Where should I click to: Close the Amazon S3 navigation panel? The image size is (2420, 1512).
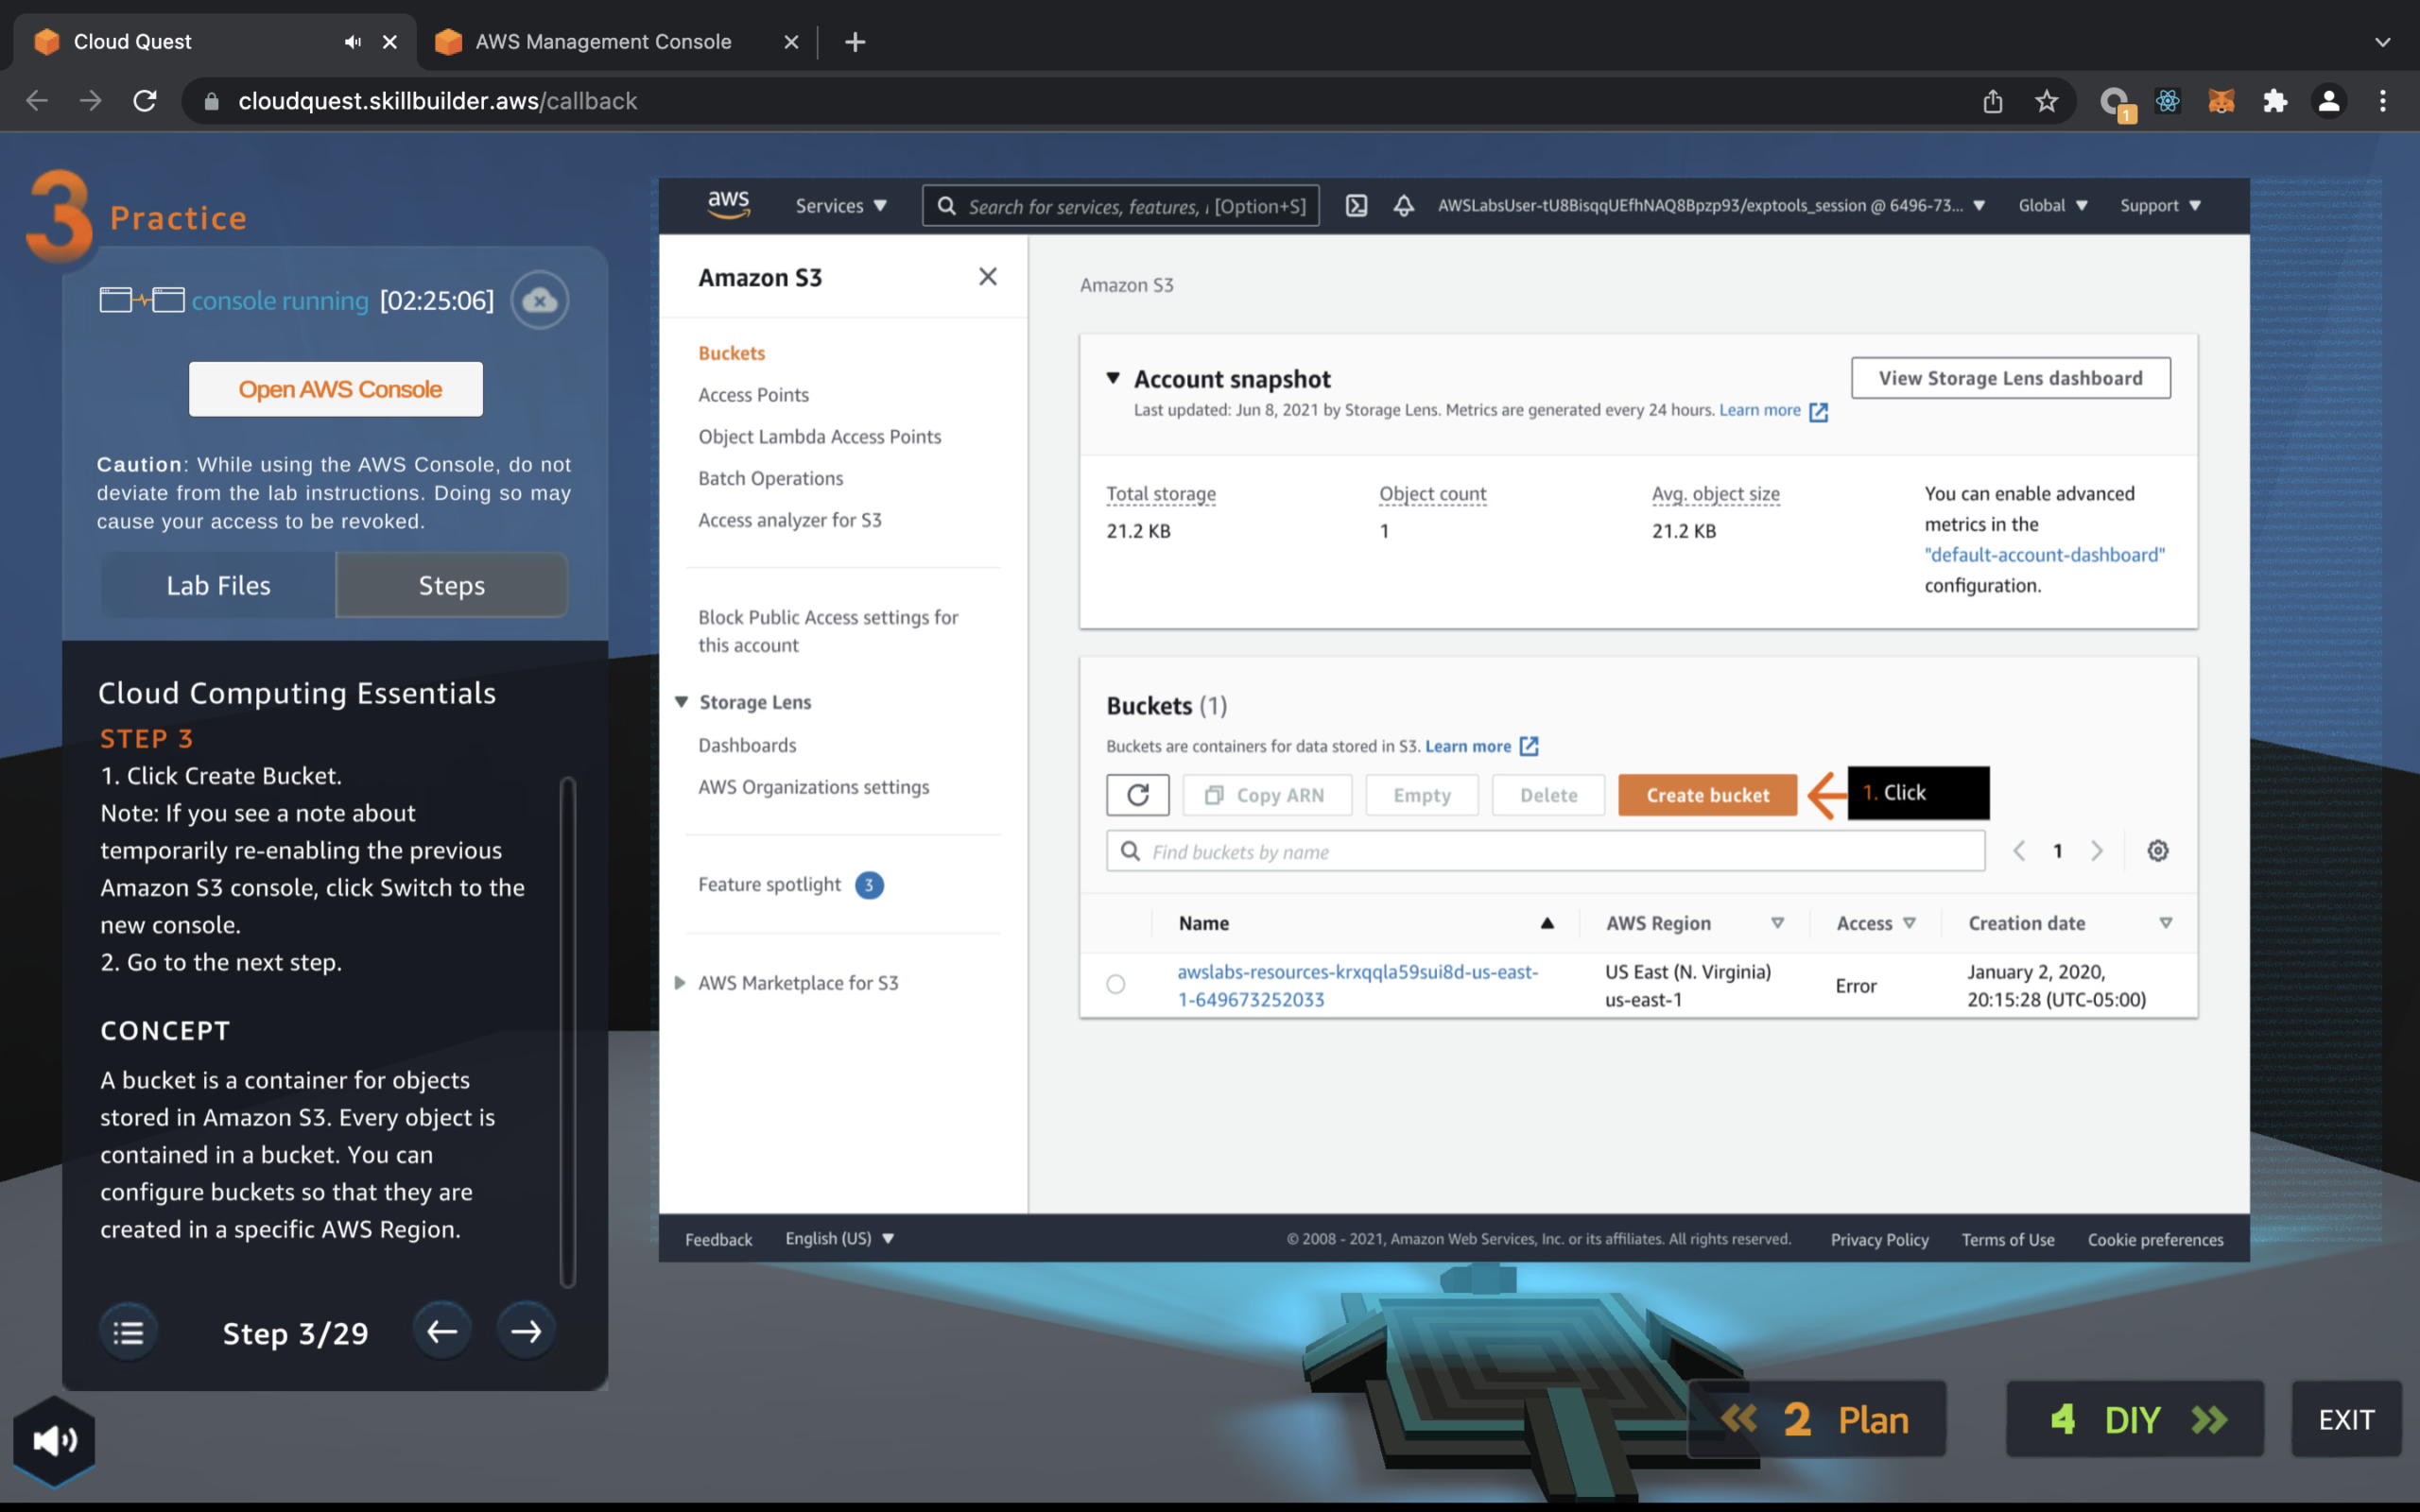tap(987, 277)
